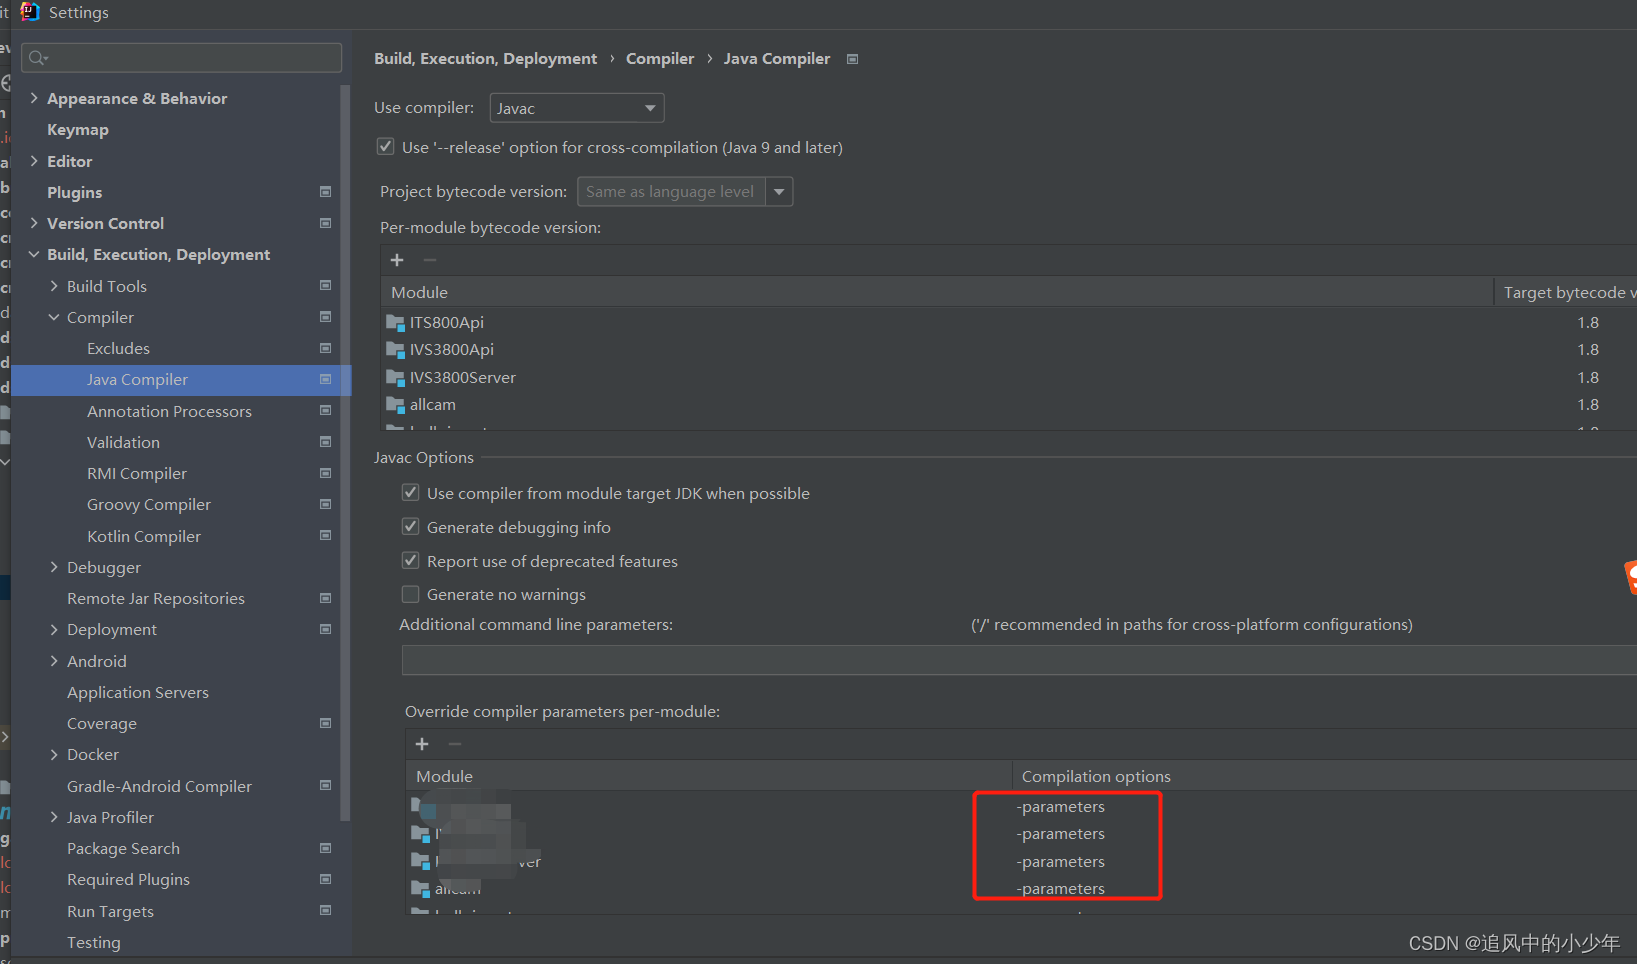Select the allcam module row in bytecode list
Screen dimensions: 1637x964
432,404
